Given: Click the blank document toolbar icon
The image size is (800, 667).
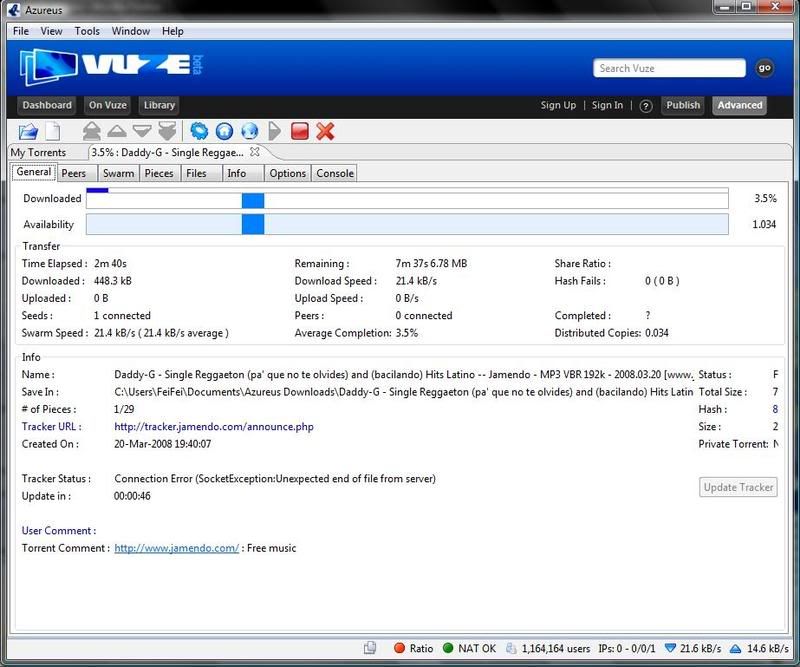Looking at the screenshot, I should click(x=53, y=132).
